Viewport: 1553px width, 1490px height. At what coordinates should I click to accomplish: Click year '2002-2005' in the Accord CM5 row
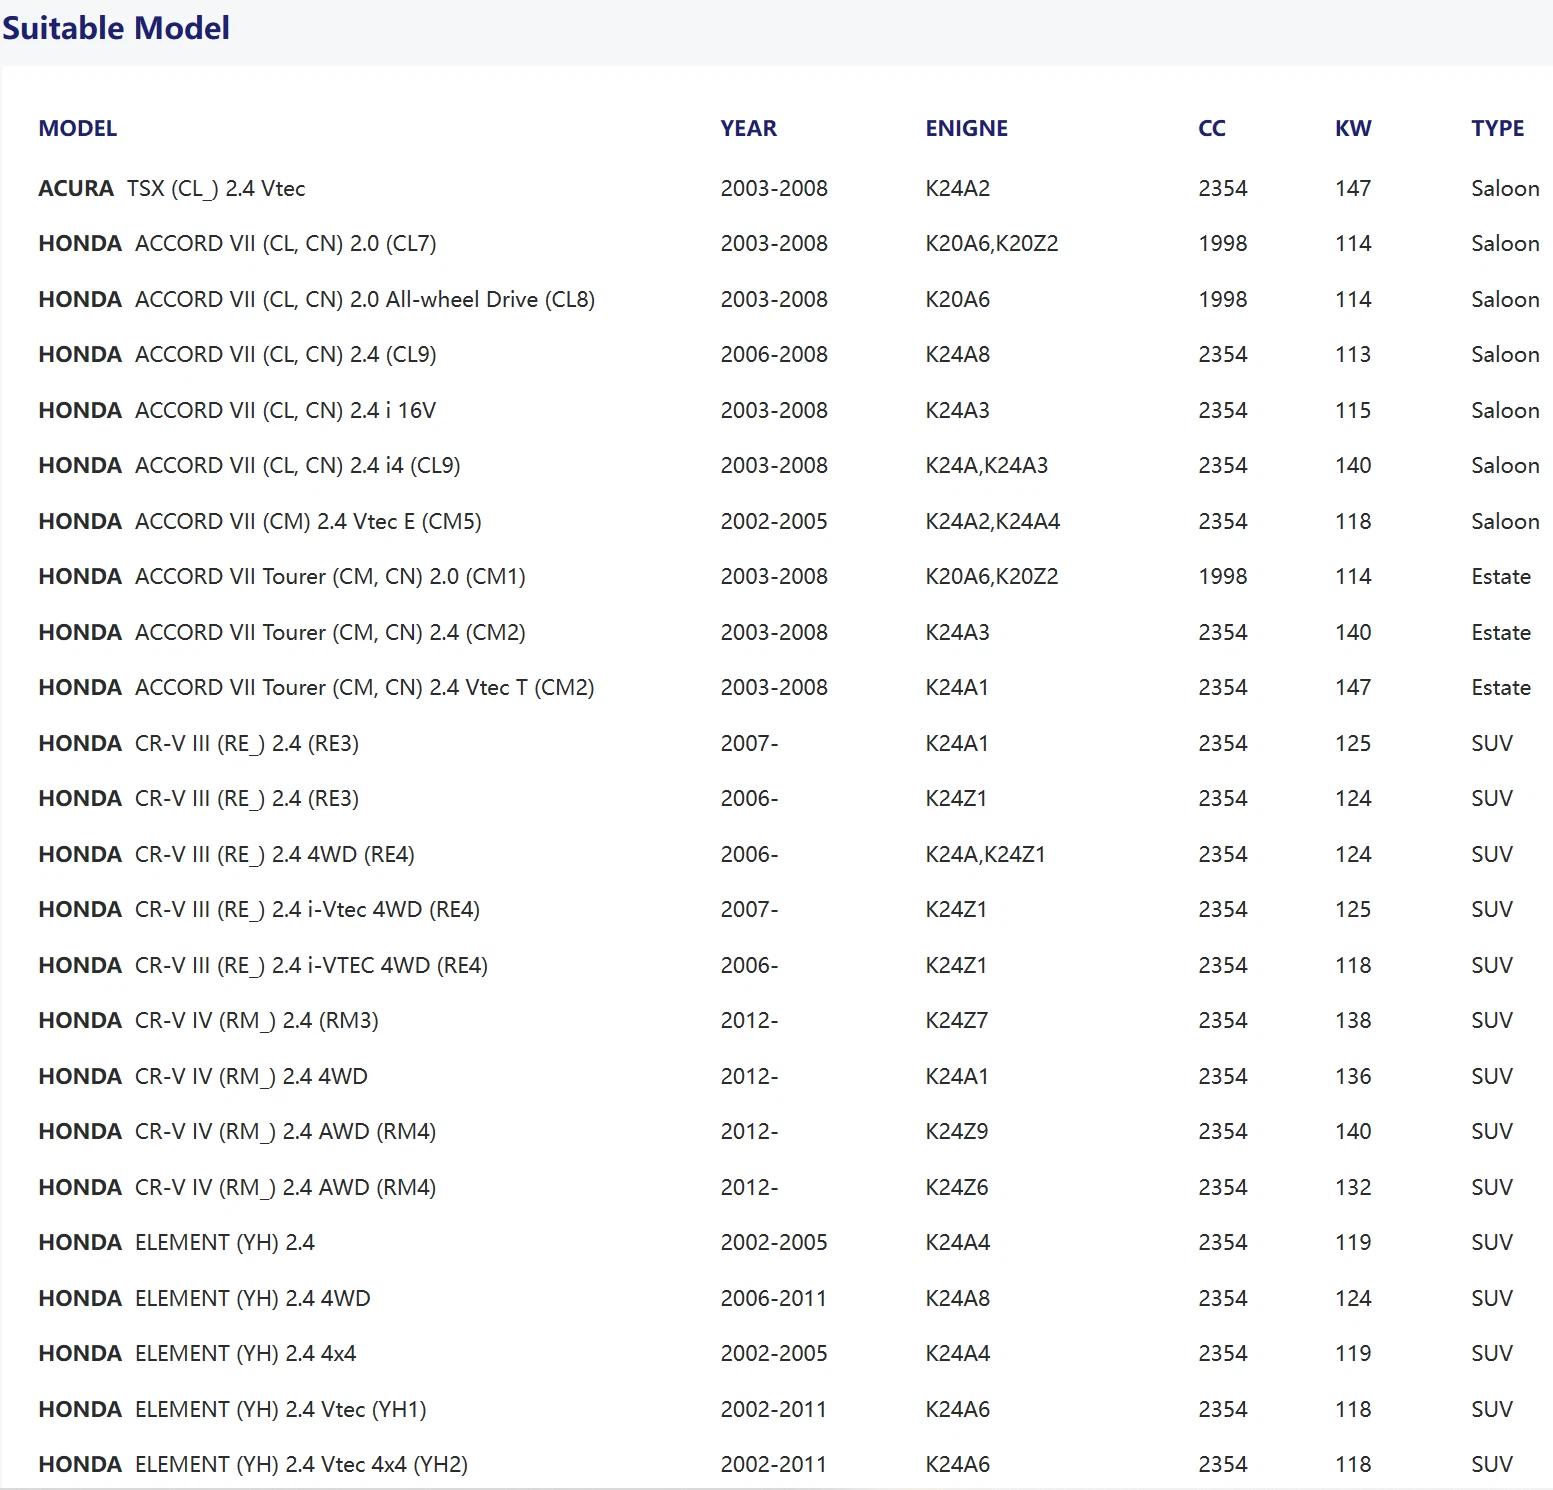click(774, 521)
